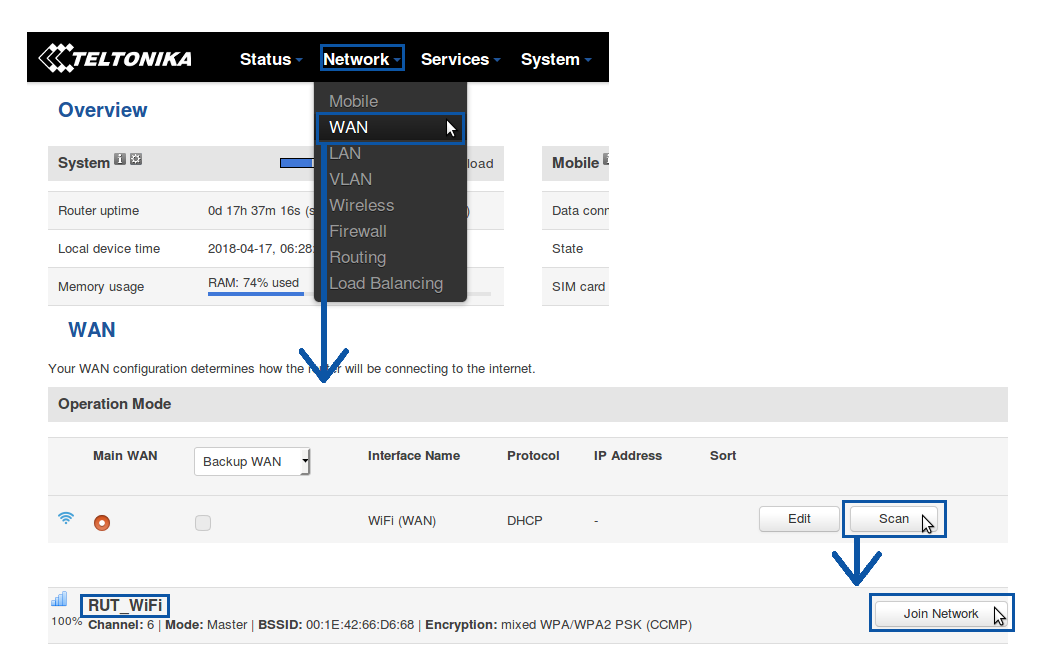Open the Network menu

pos(362,60)
